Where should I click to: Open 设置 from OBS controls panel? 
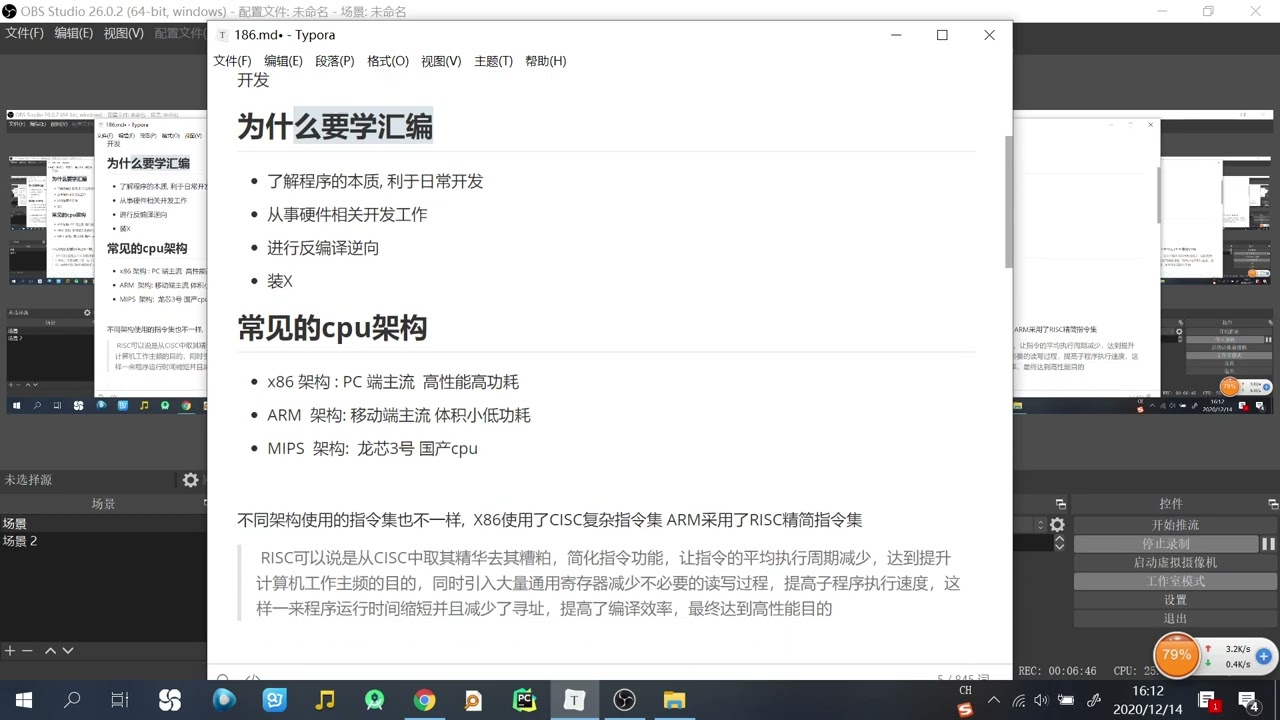pyautogui.click(x=1175, y=600)
